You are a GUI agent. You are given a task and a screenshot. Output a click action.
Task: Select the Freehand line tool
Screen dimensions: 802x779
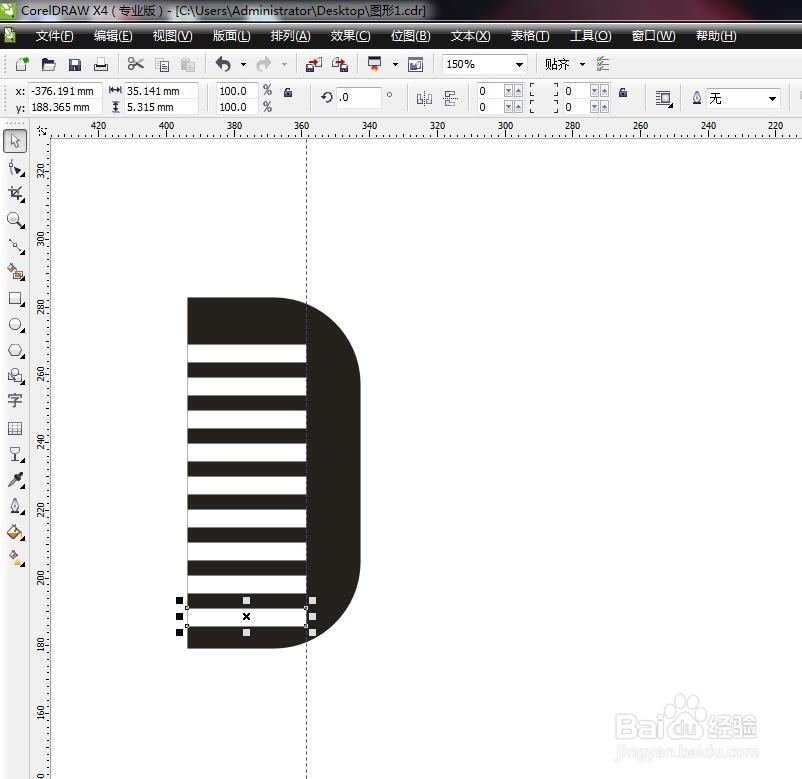[16, 246]
